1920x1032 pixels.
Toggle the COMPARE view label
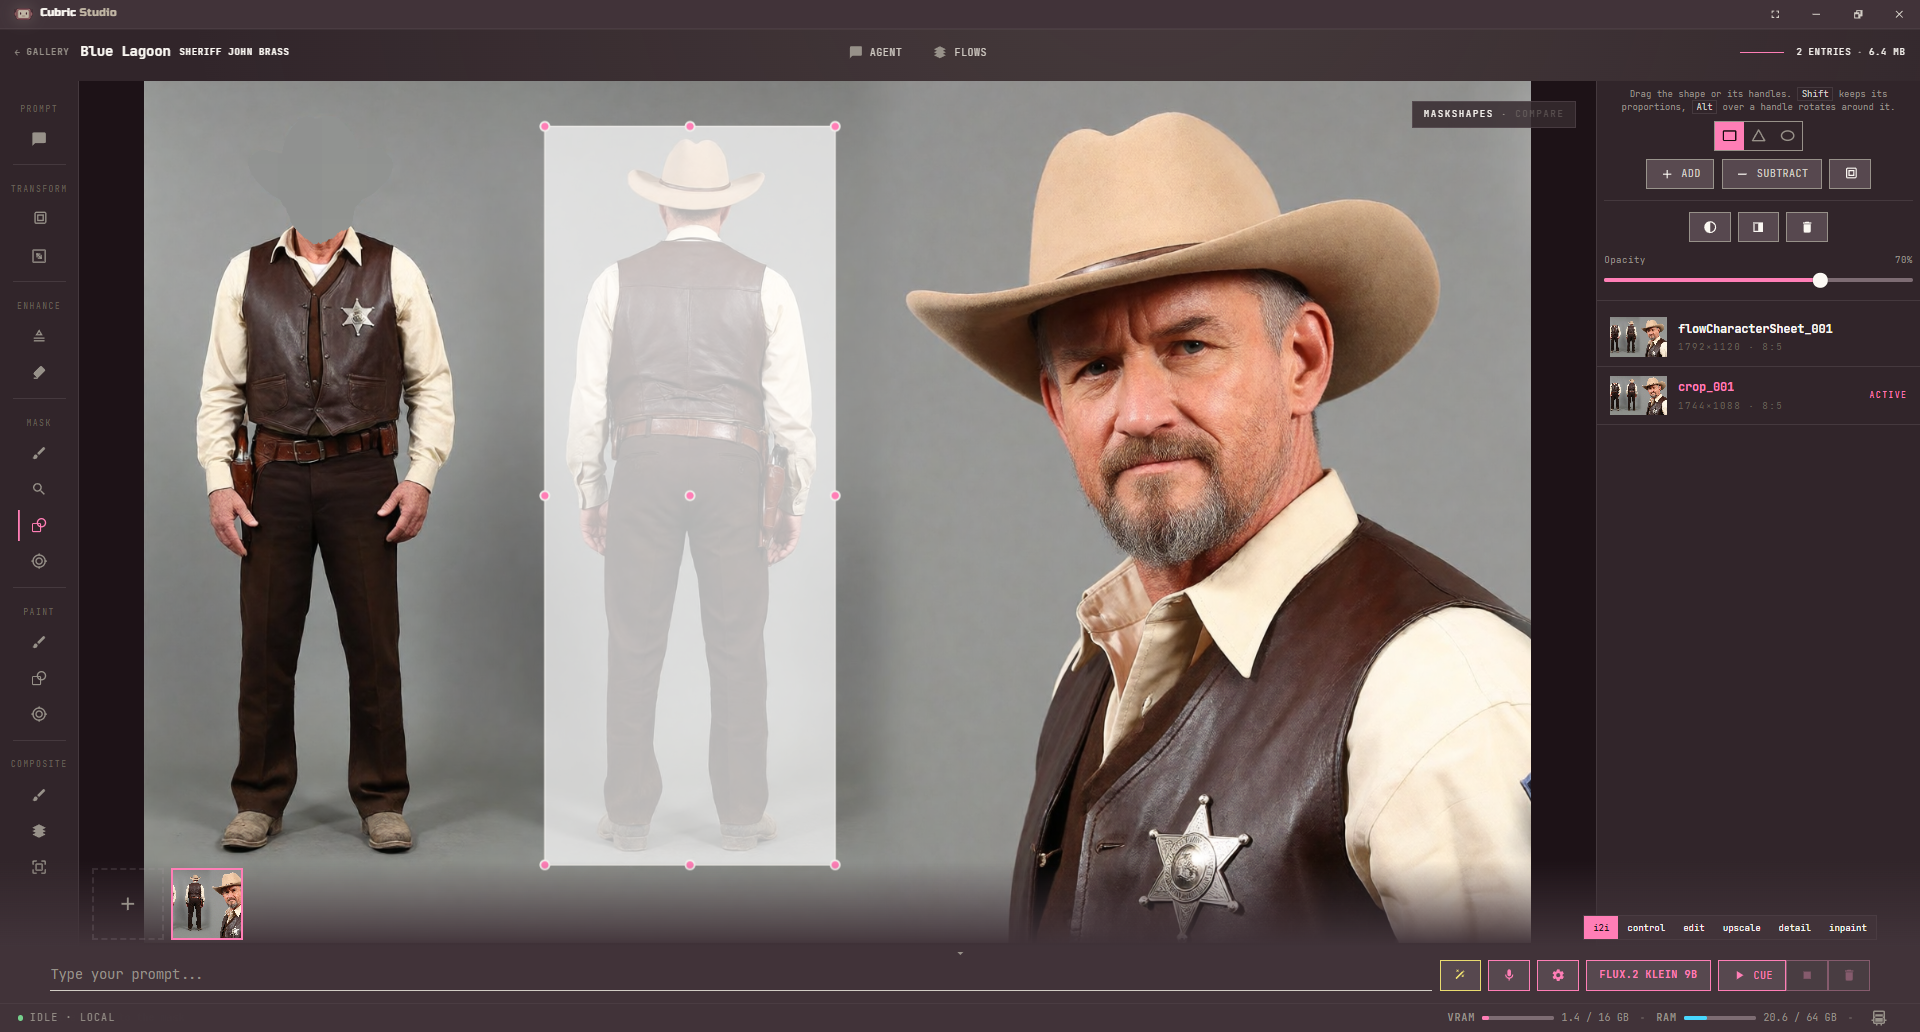(x=1539, y=114)
